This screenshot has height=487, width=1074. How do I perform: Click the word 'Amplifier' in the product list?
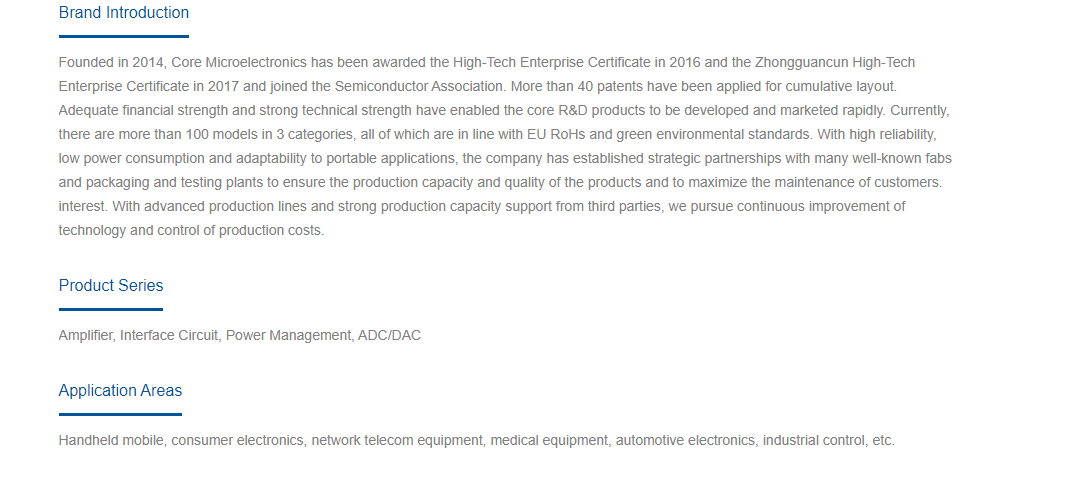click(86, 336)
